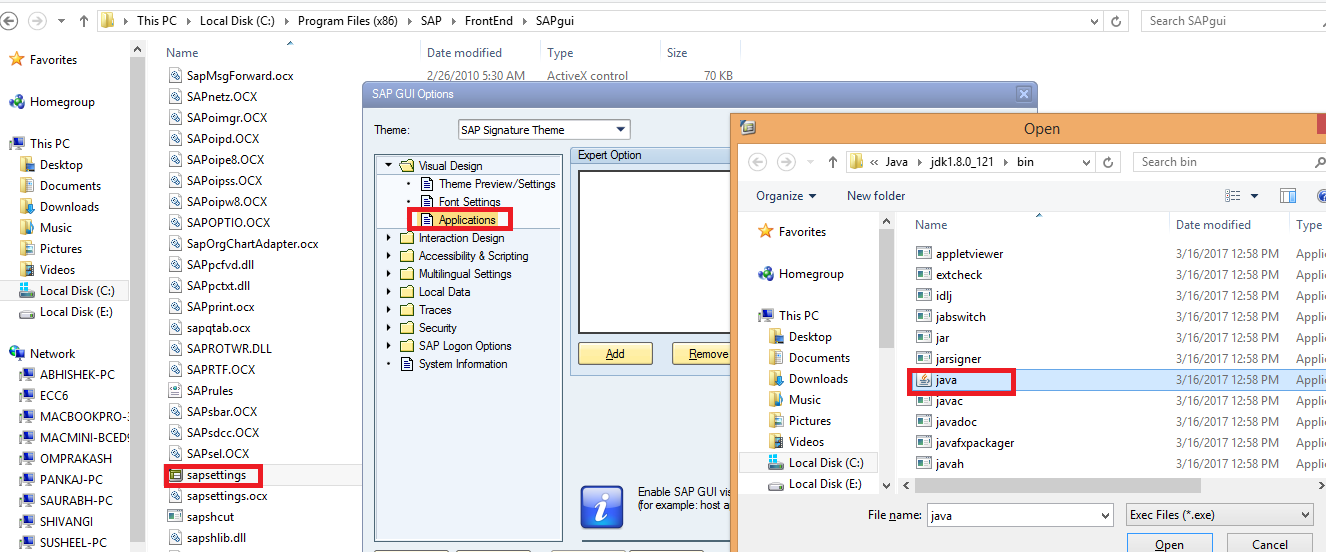Click the File name input field
The width and height of the screenshot is (1326, 552).
1012,515
